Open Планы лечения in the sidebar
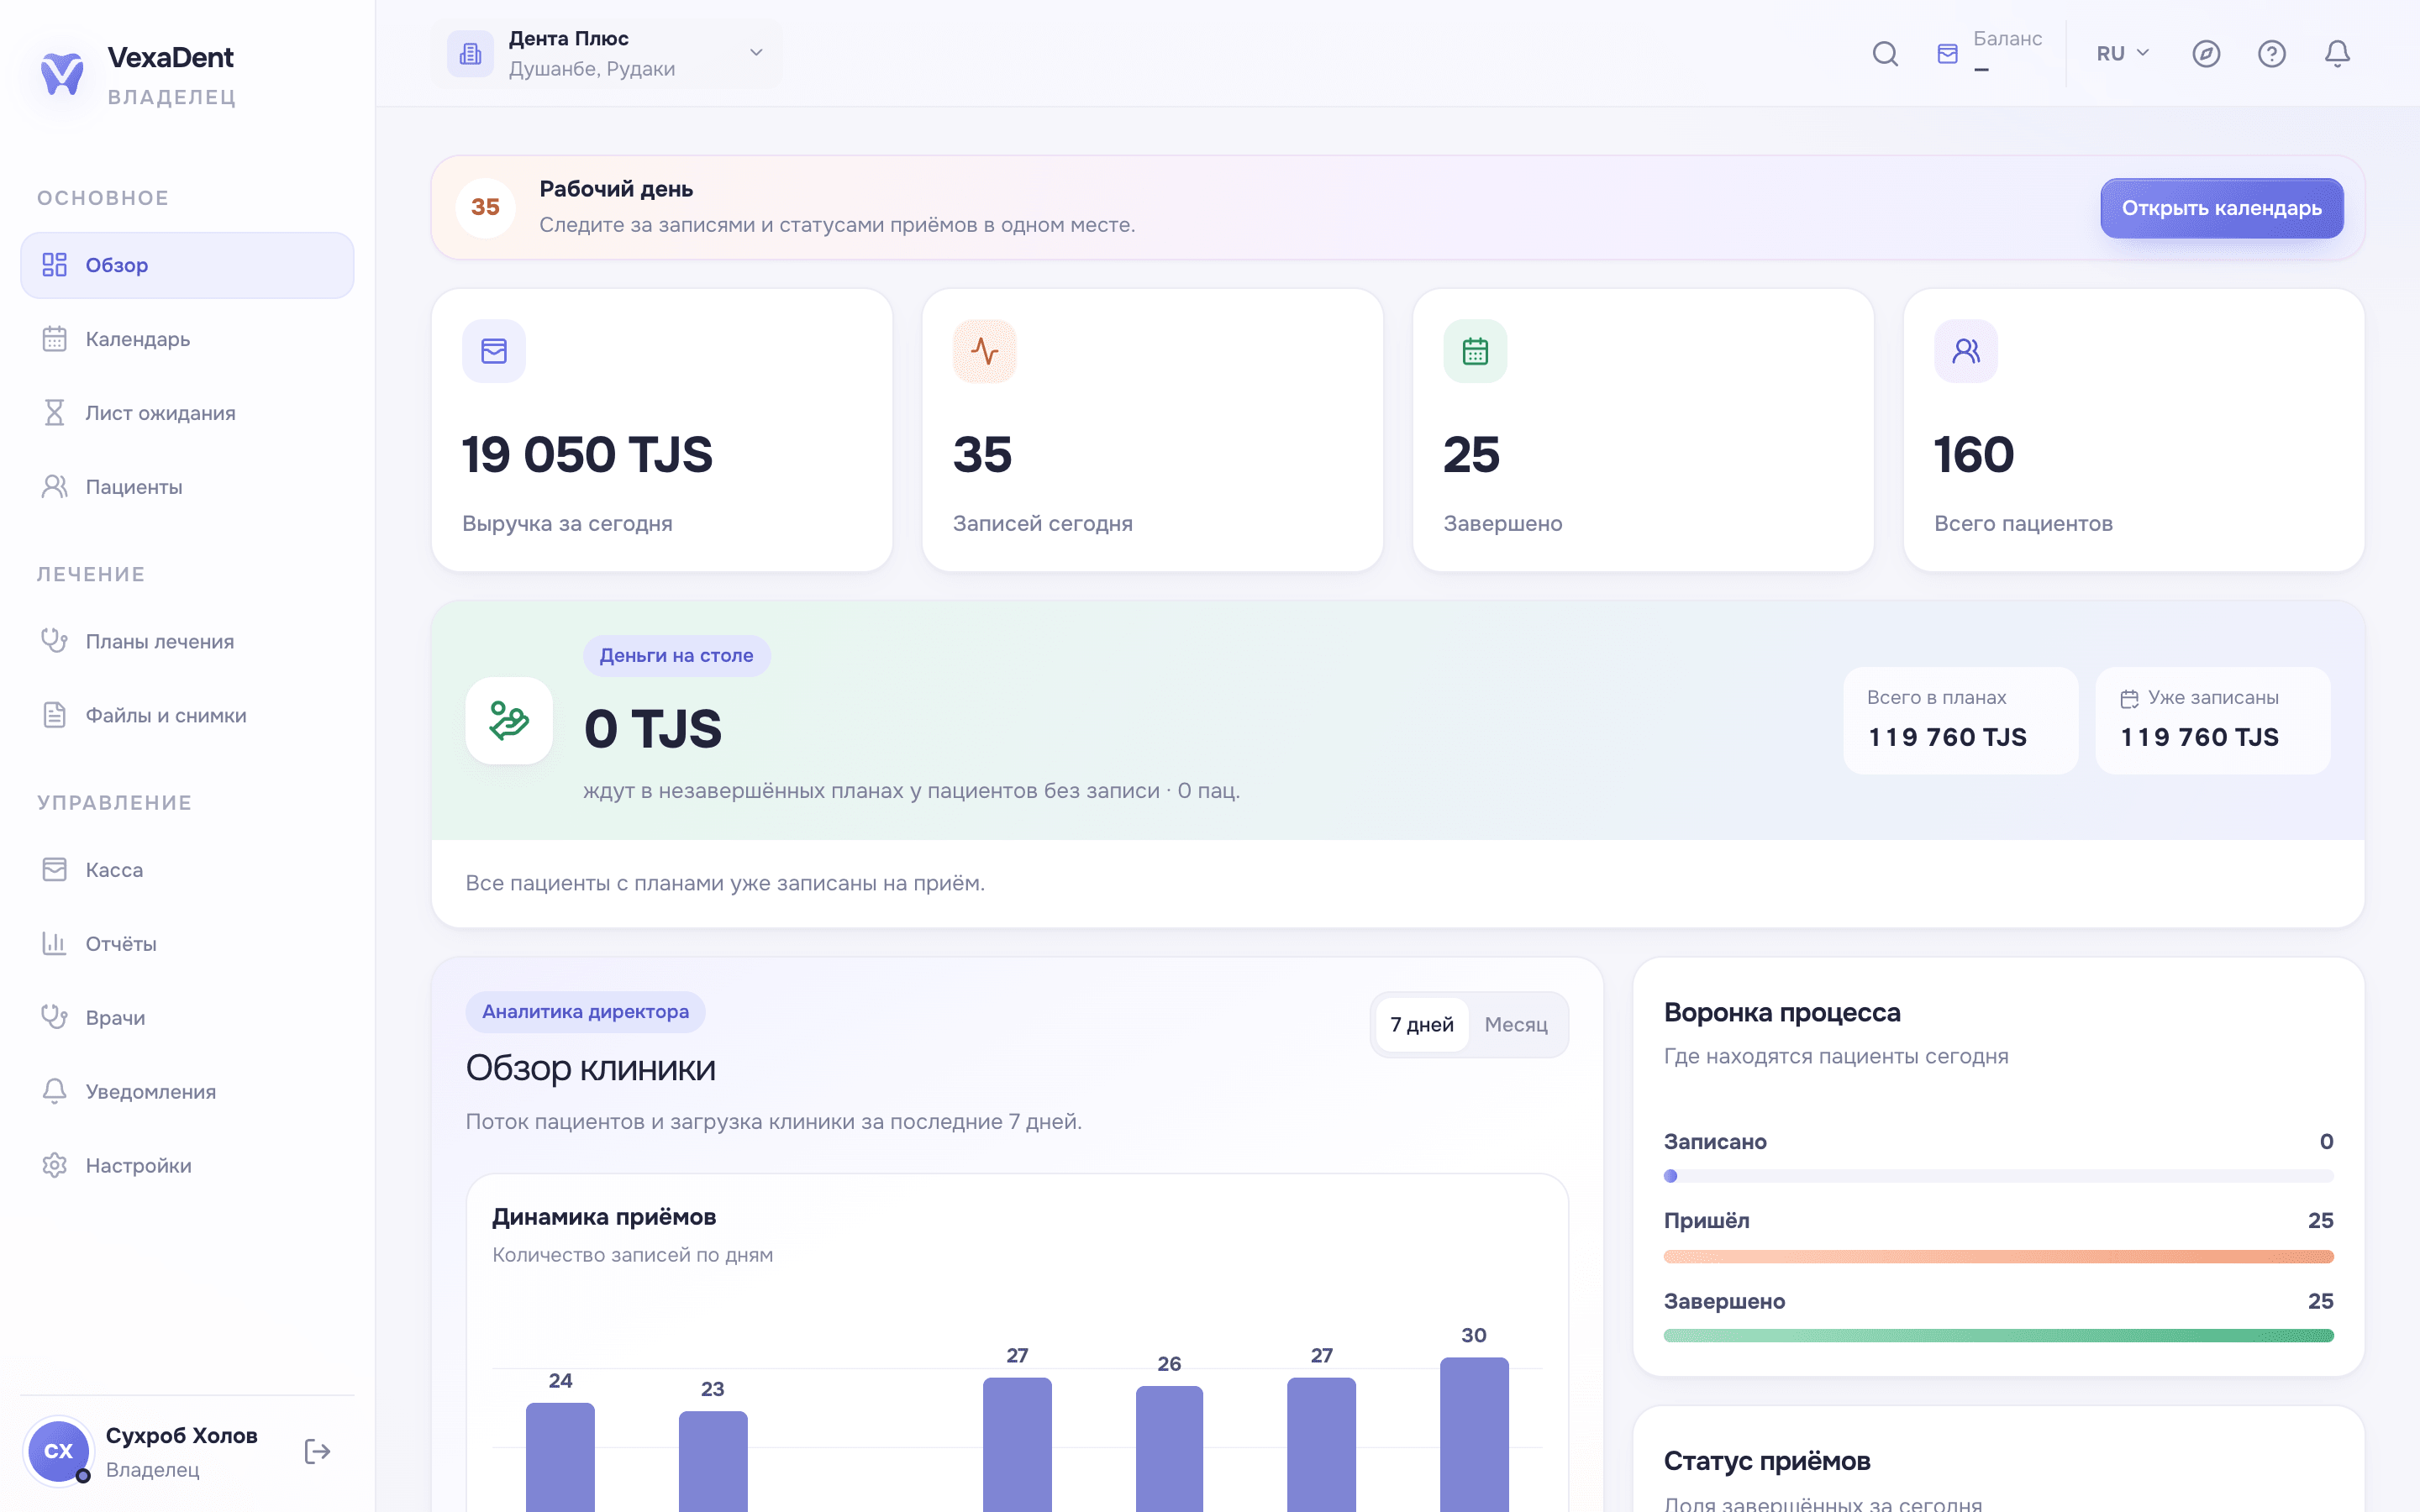 [187, 641]
